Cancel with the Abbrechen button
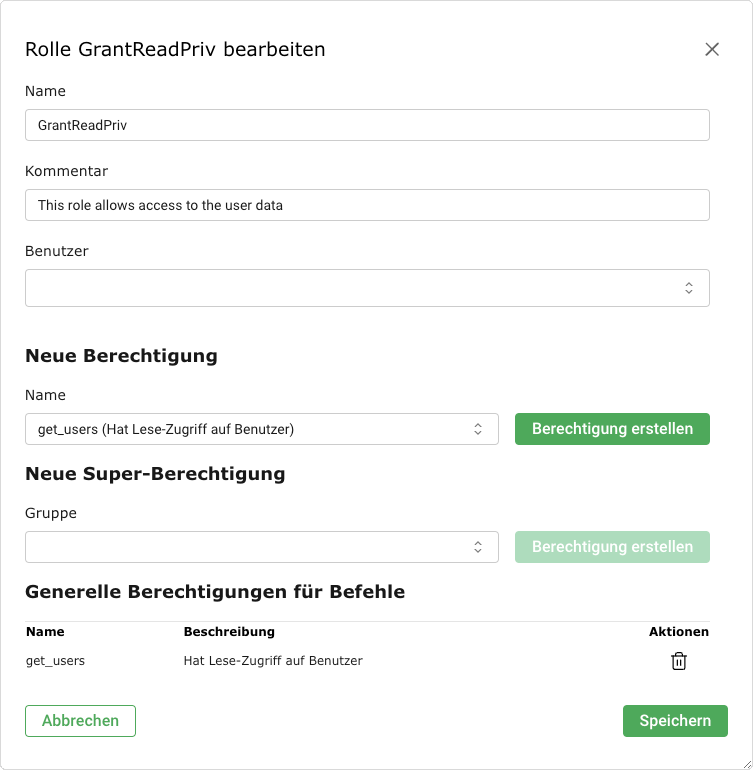Viewport: 753px width, 770px height. click(x=80, y=721)
